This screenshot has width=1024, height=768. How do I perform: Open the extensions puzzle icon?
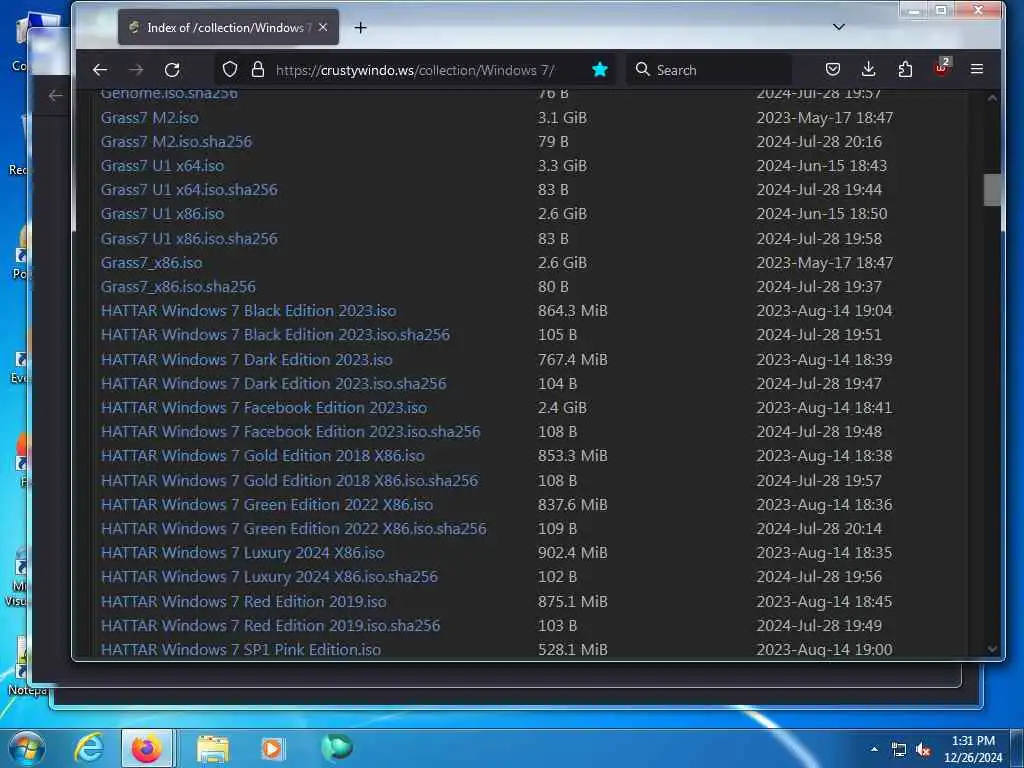click(x=905, y=69)
